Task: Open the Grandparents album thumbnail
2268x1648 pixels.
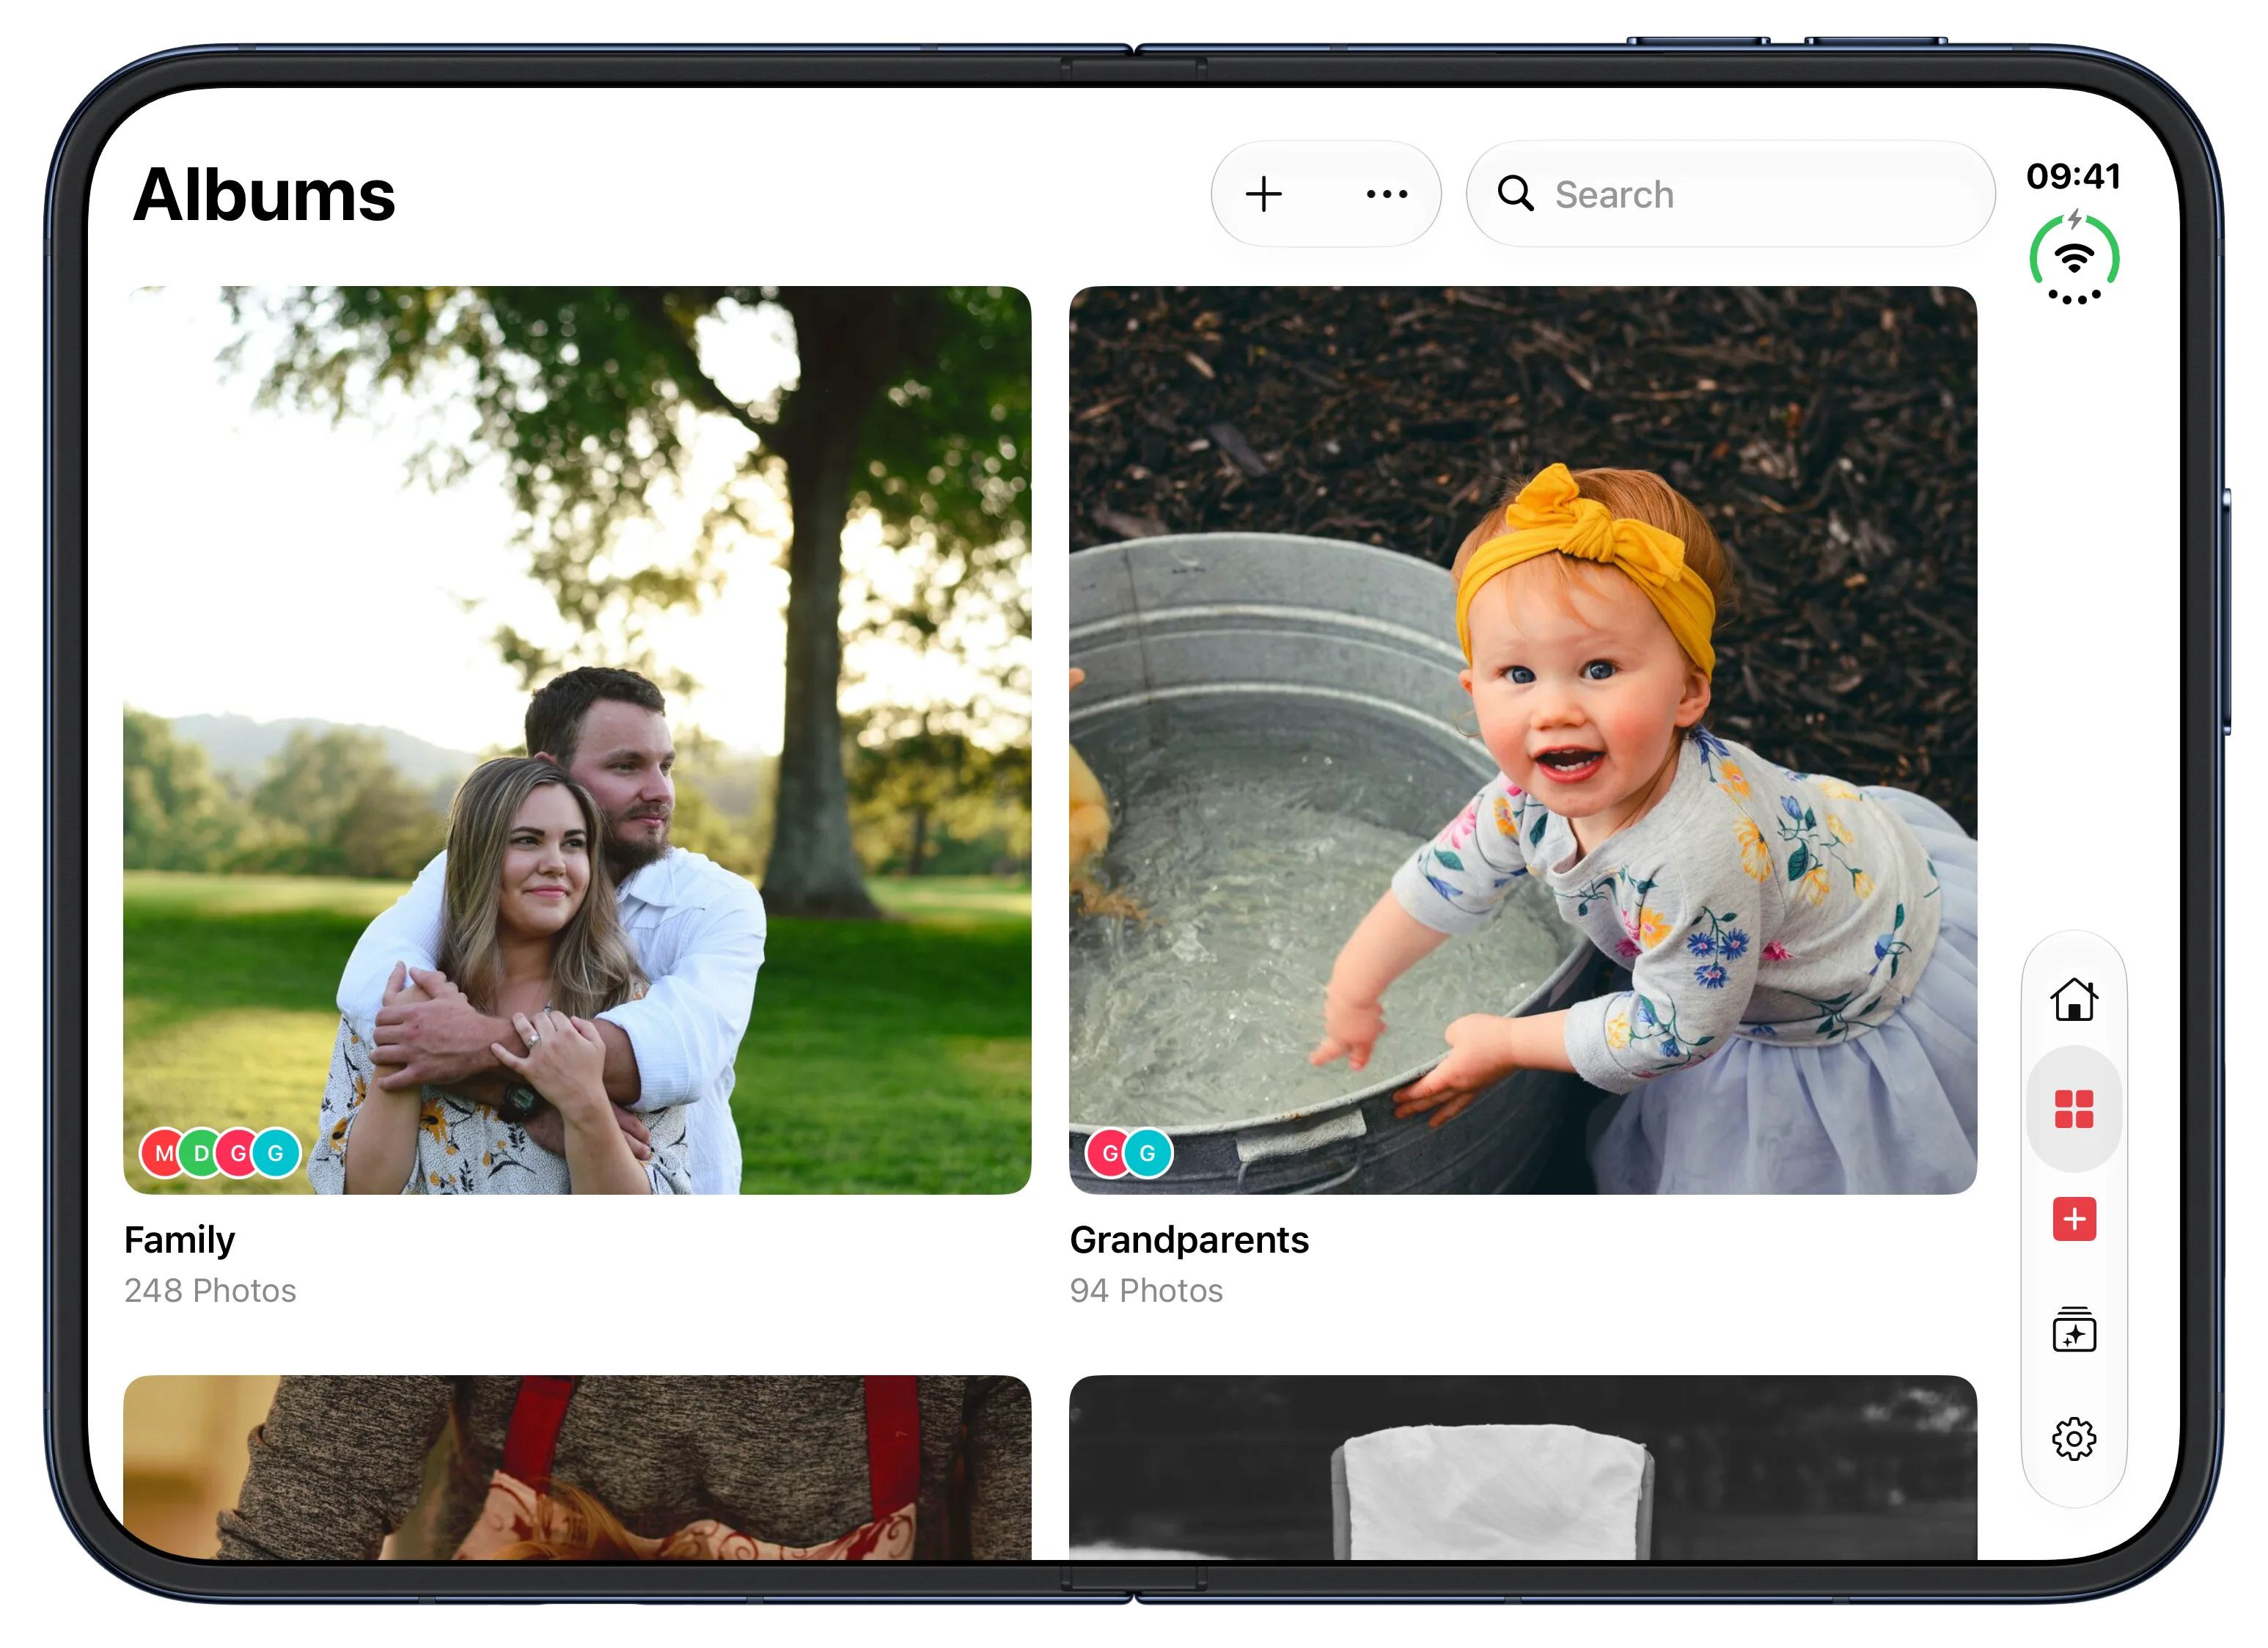Action: coord(1522,740)
